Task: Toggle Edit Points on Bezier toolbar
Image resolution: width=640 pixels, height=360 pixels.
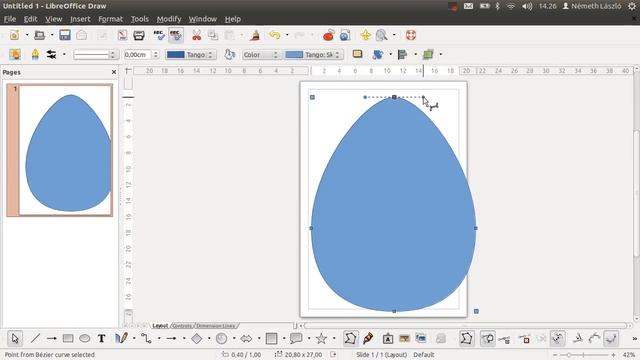Action: pos(467,338)
